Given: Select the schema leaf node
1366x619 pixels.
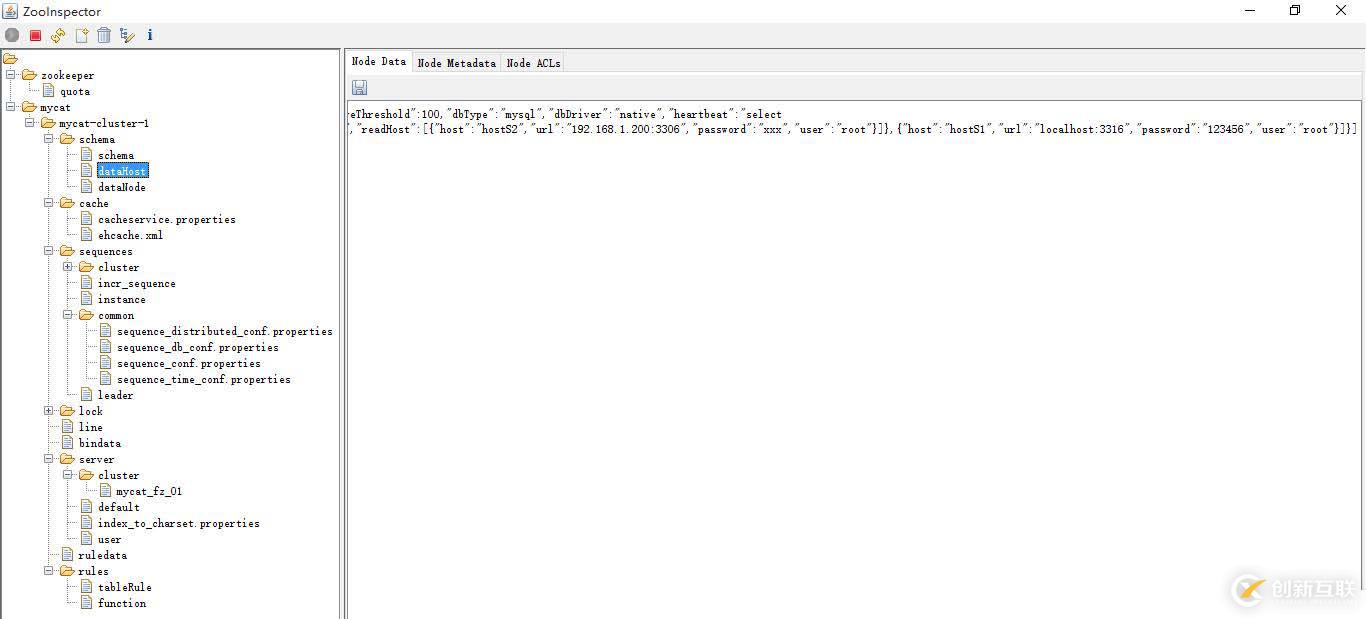Looking at the screenshot, I should (116, 155).
